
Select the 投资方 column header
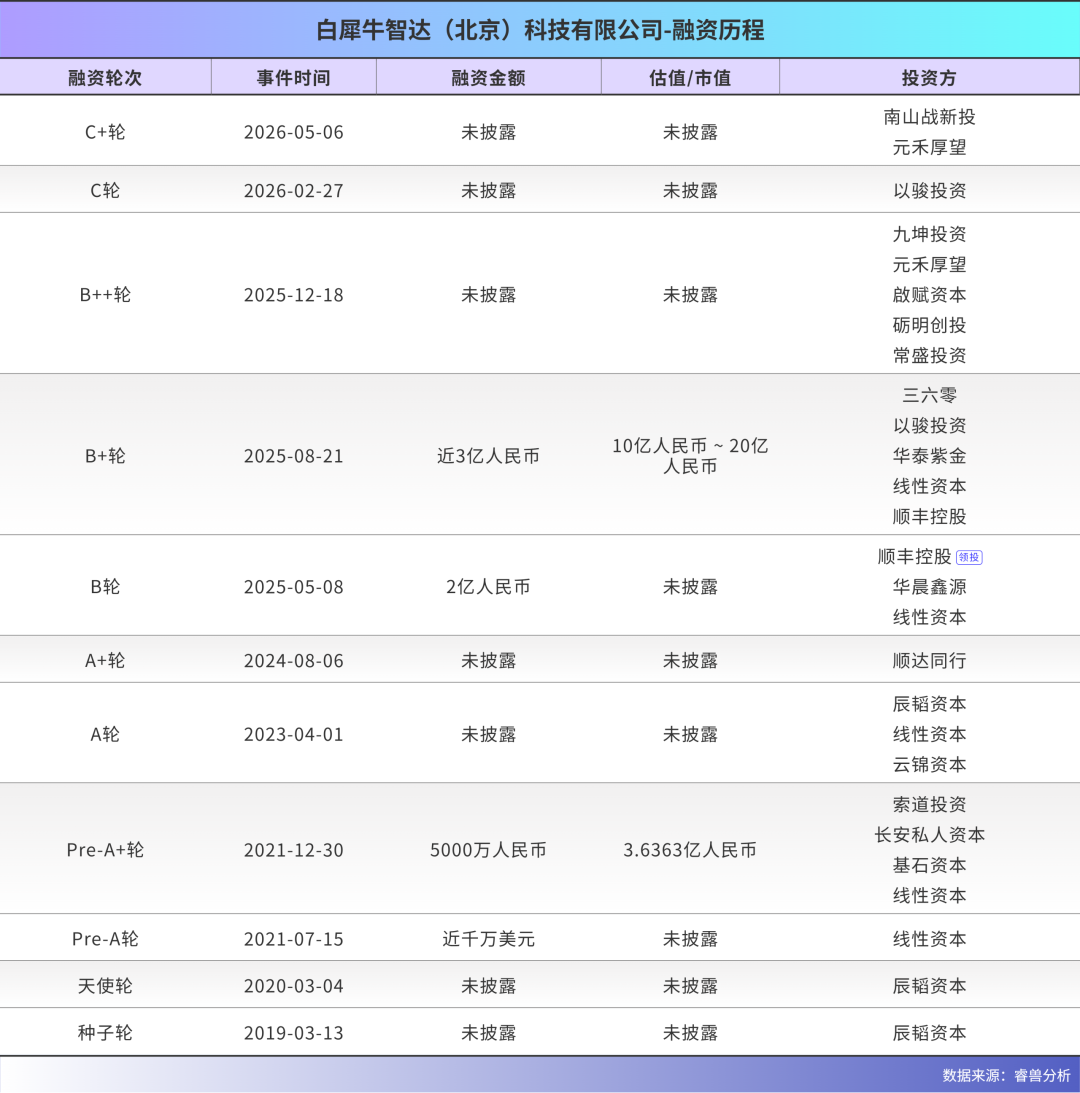[929, 77]
